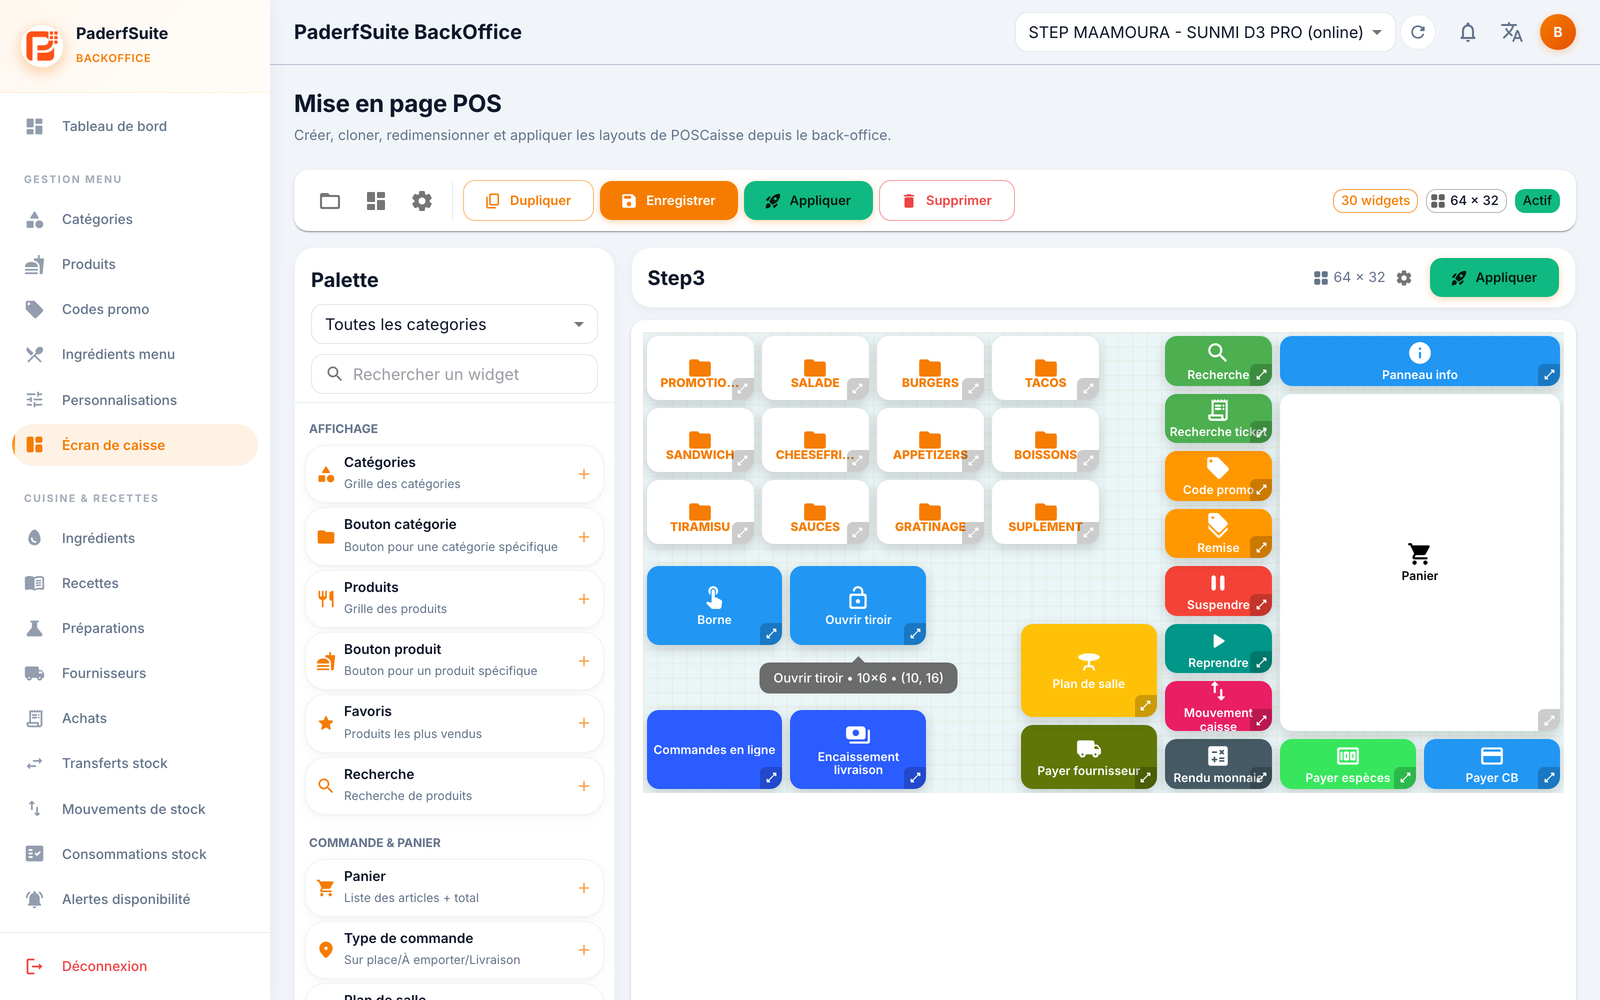1600x1000 pixels.
Task: Add the Bouton produit widget with plus
Action: (x=584, y=661)
